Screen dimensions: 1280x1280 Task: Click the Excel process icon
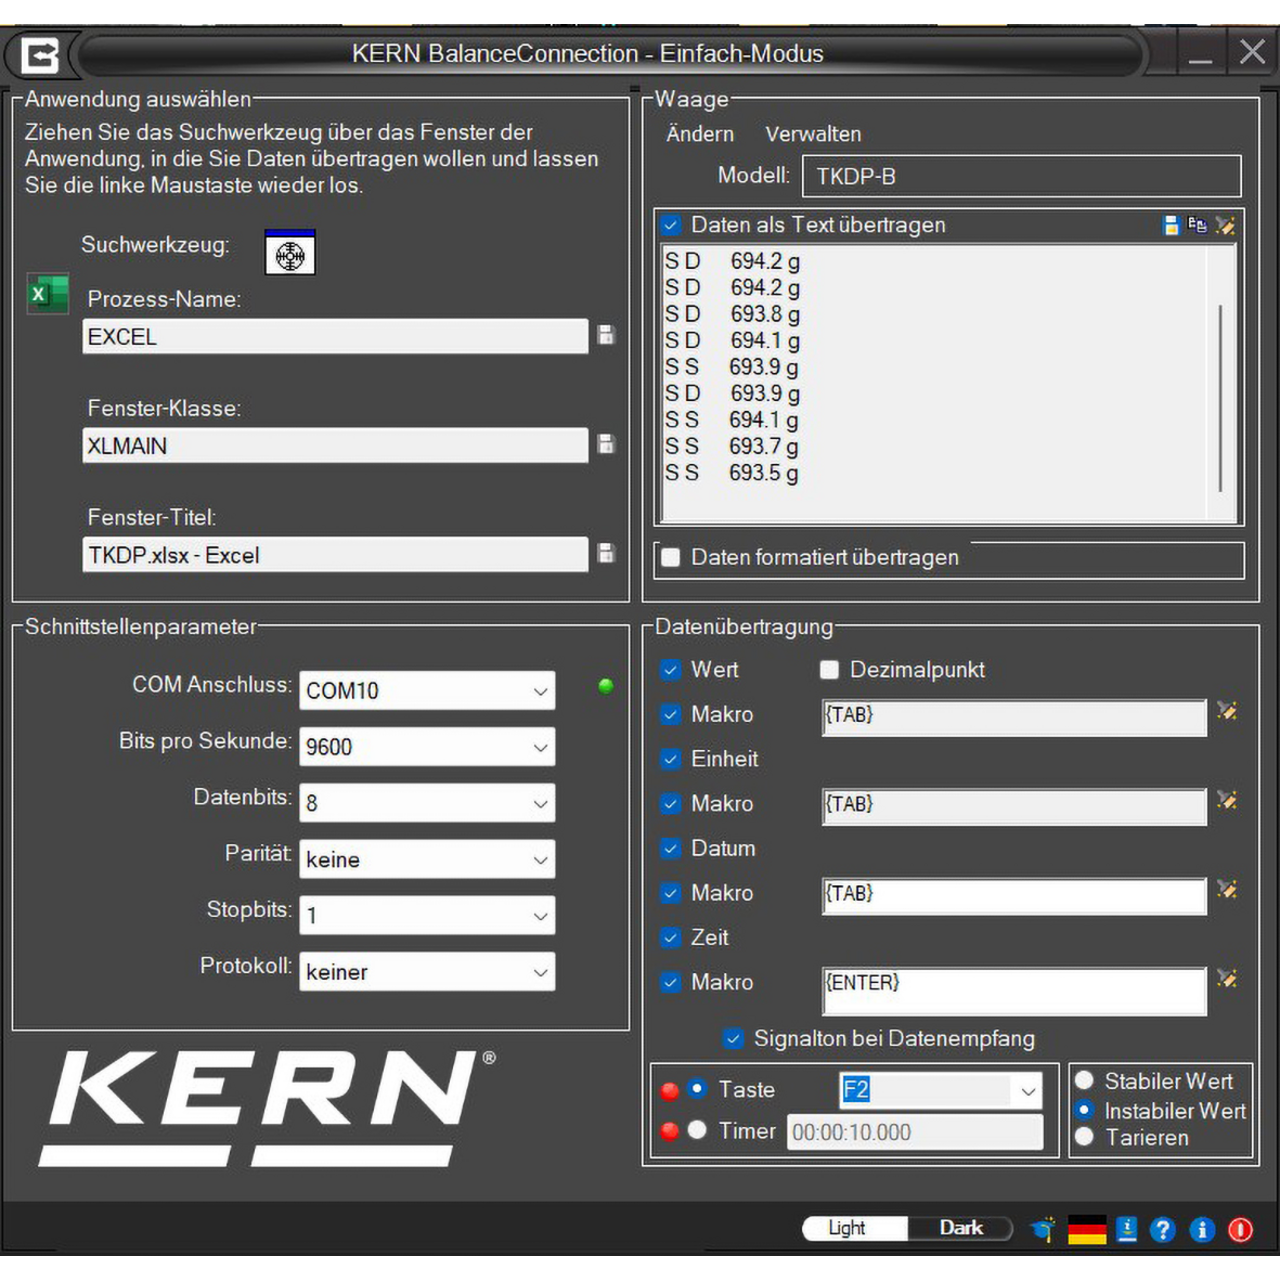(x=47, y=293)
